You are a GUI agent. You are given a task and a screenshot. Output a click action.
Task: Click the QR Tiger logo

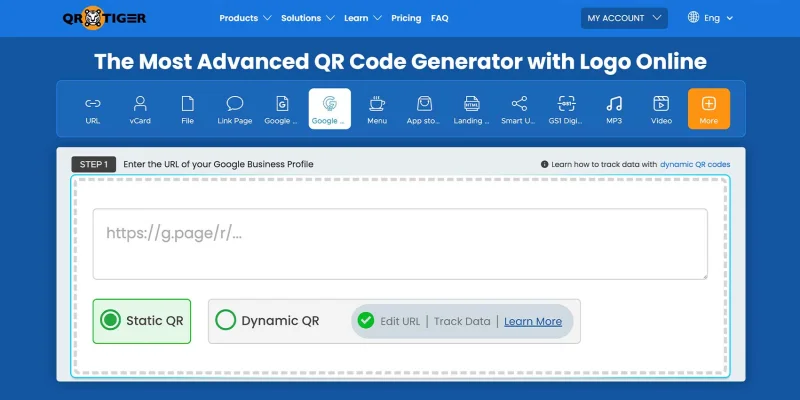tap(105, 18)
